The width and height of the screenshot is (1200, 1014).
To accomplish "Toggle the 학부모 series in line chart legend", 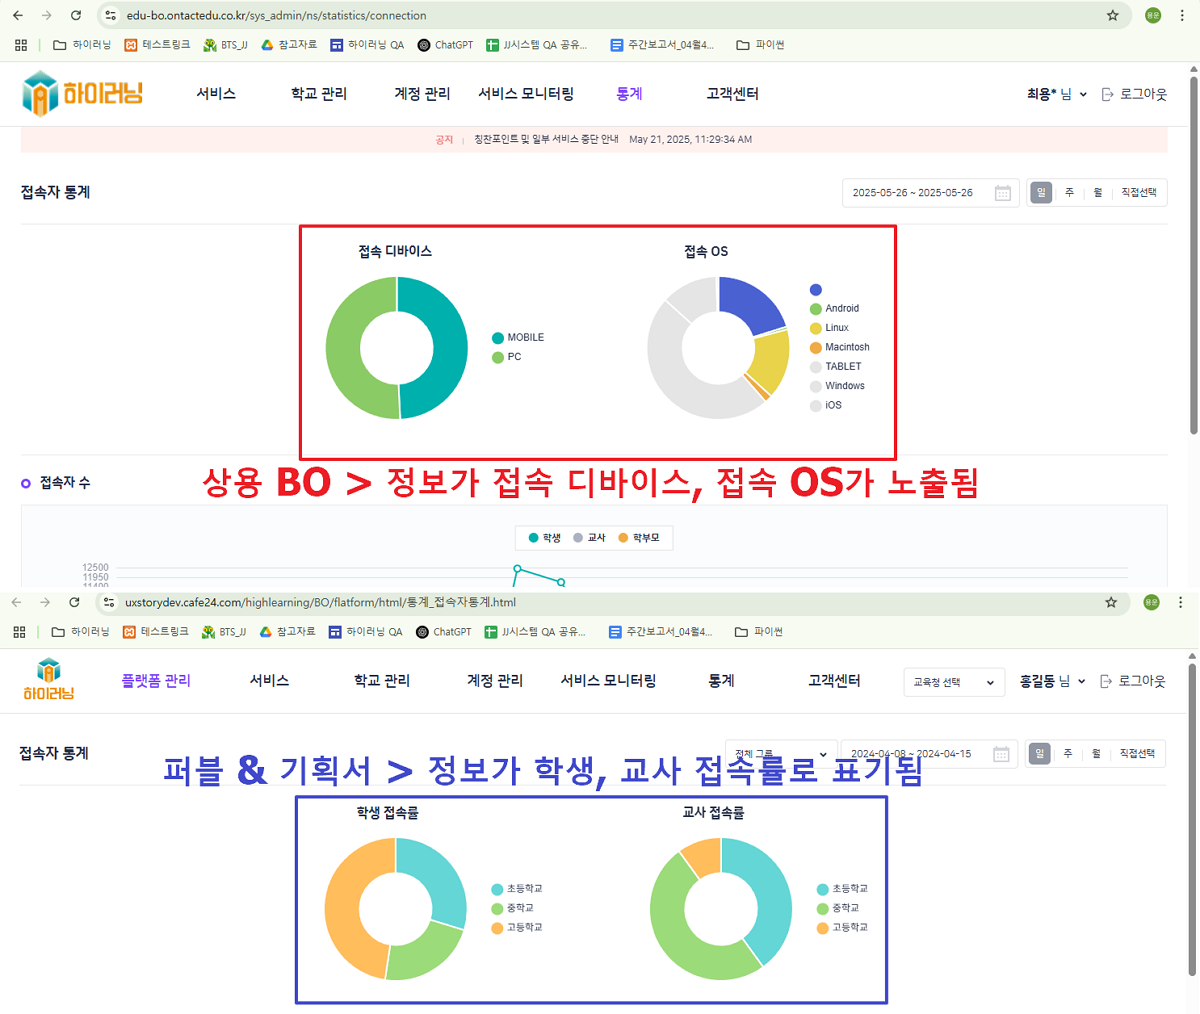I will pyautogui.click(x=638, y=538).
